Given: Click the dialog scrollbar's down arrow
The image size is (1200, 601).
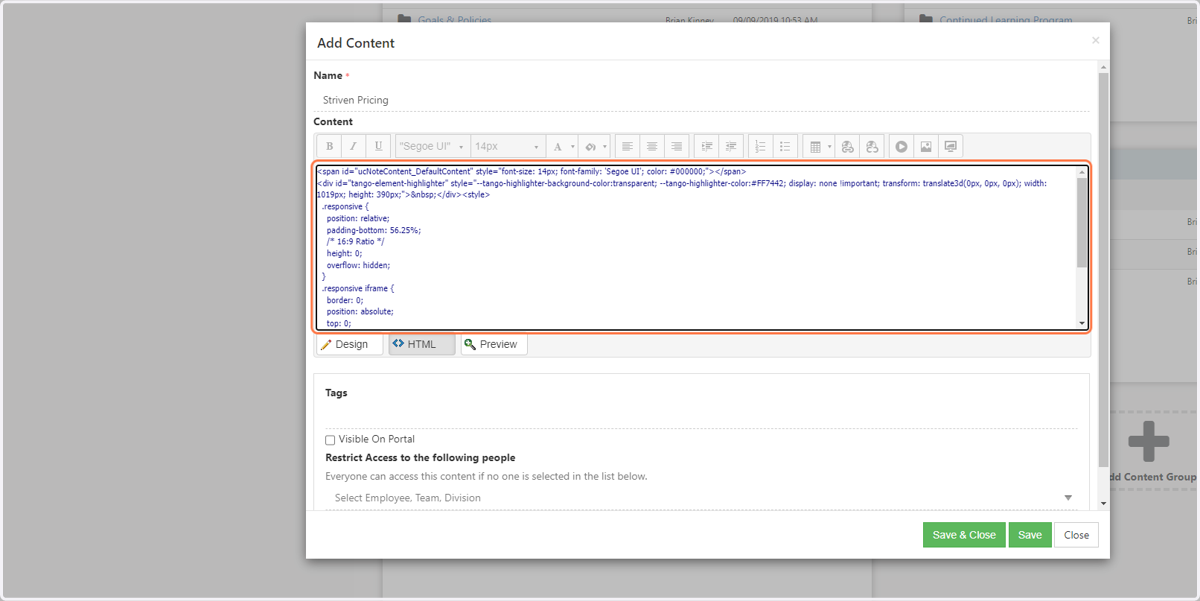Looking at the screenshot, I should point(1104,504).
